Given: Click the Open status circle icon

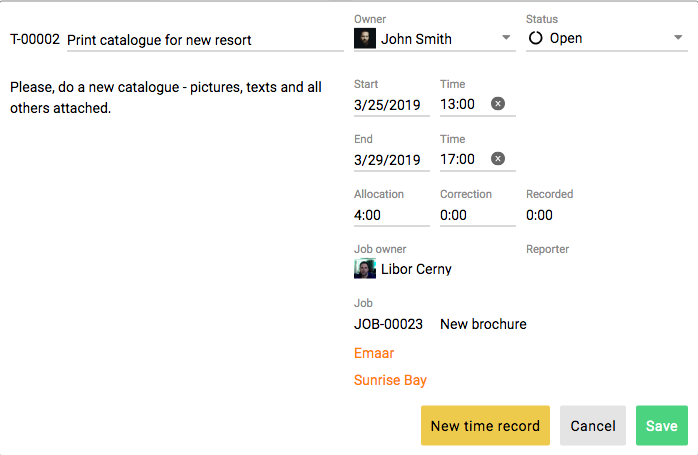Looking at the screenshot, I should pyautogui.click(x=536, y=38).
